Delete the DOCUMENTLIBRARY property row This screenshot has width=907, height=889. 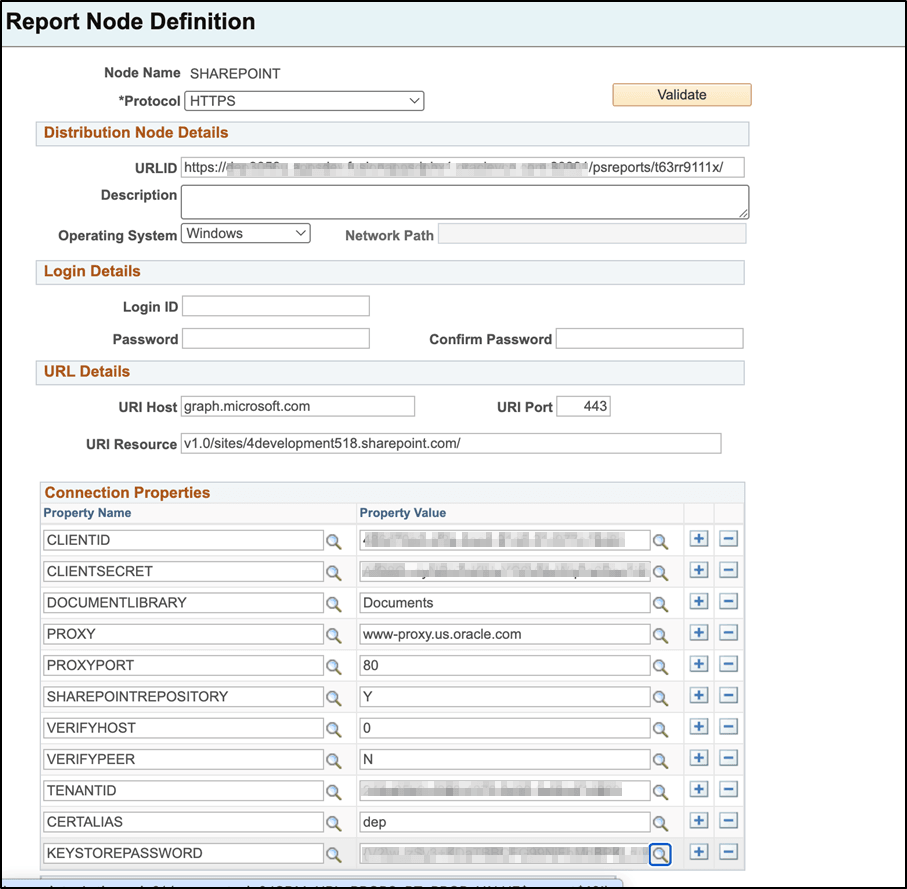[x=728, y=602]
